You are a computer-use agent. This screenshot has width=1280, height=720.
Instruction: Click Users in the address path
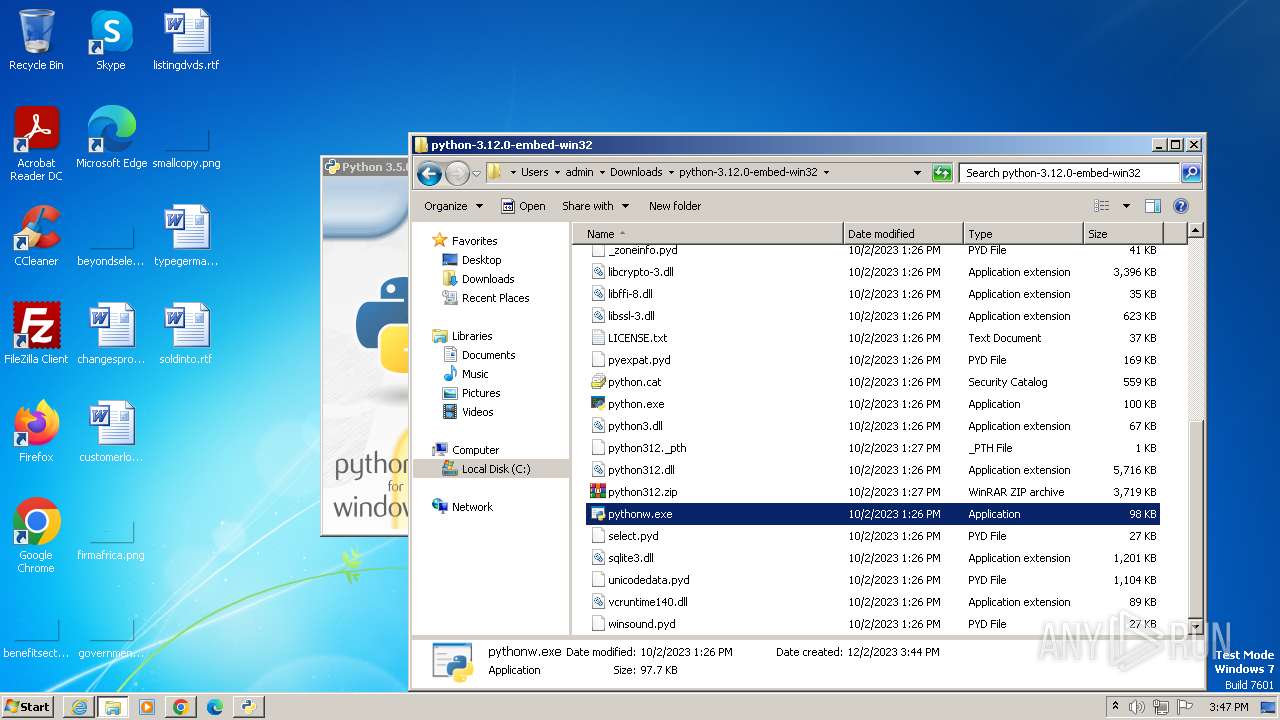(534, 172)
